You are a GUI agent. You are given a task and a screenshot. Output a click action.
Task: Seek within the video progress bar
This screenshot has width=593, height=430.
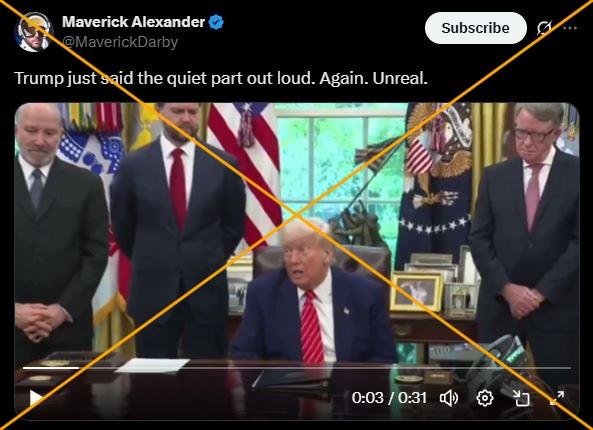pos(297,368)
